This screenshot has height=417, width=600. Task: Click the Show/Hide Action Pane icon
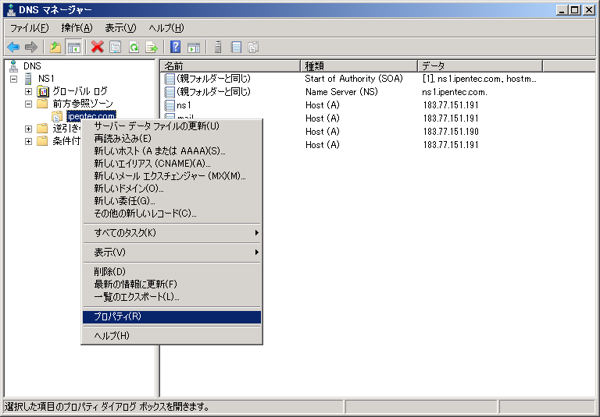pos(194,47)
